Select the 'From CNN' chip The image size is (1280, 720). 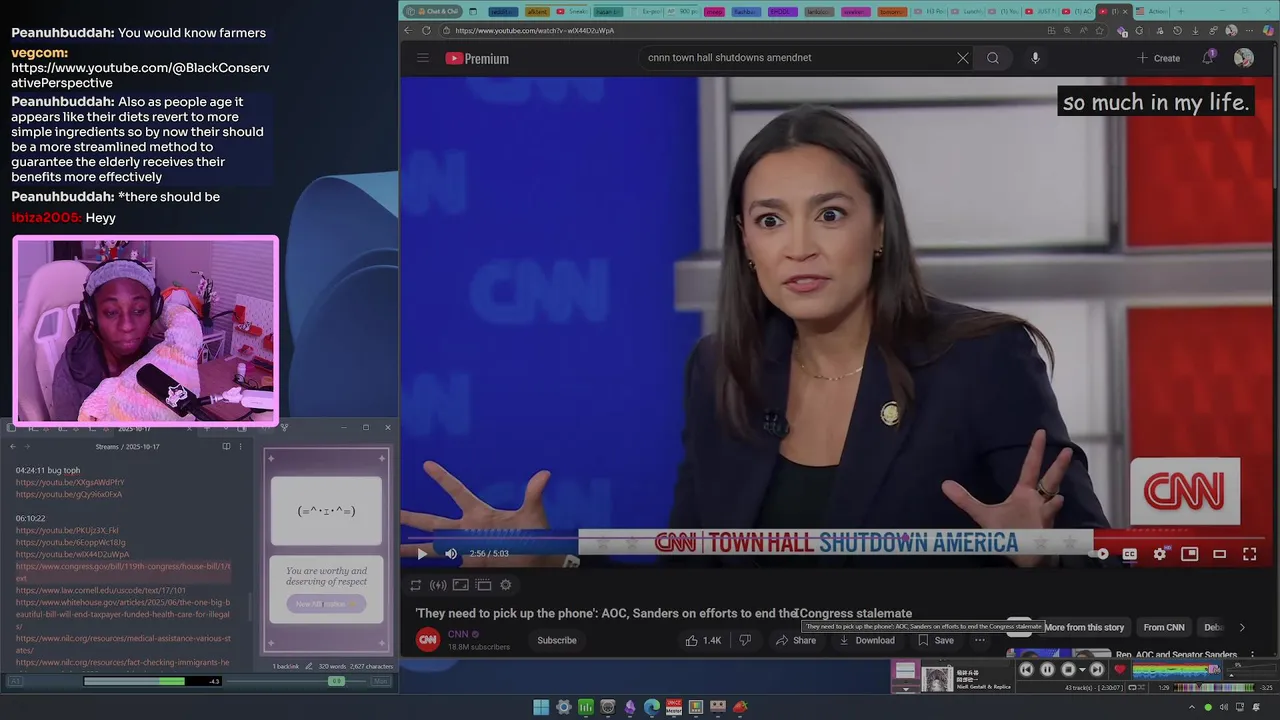tap(1164, 627)
